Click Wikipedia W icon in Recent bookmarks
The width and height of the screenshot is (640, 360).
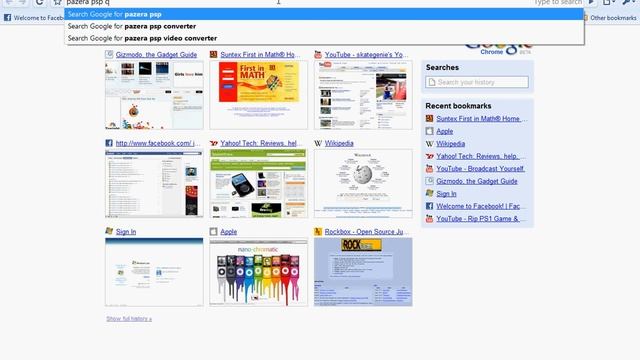tap(429, 144)
